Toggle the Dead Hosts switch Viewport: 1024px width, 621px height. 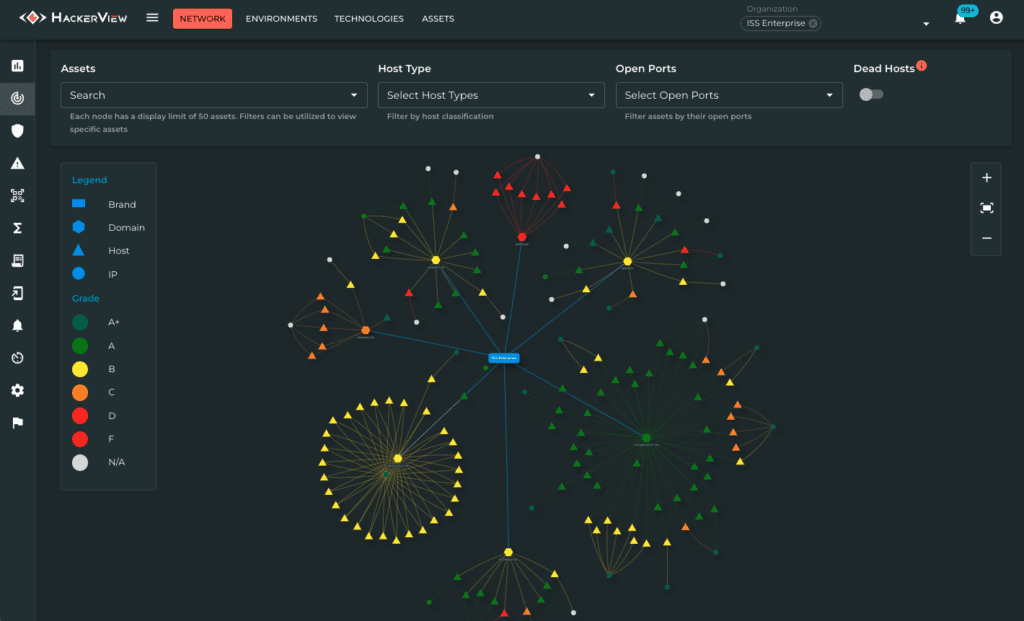click(x=871, y=95)
